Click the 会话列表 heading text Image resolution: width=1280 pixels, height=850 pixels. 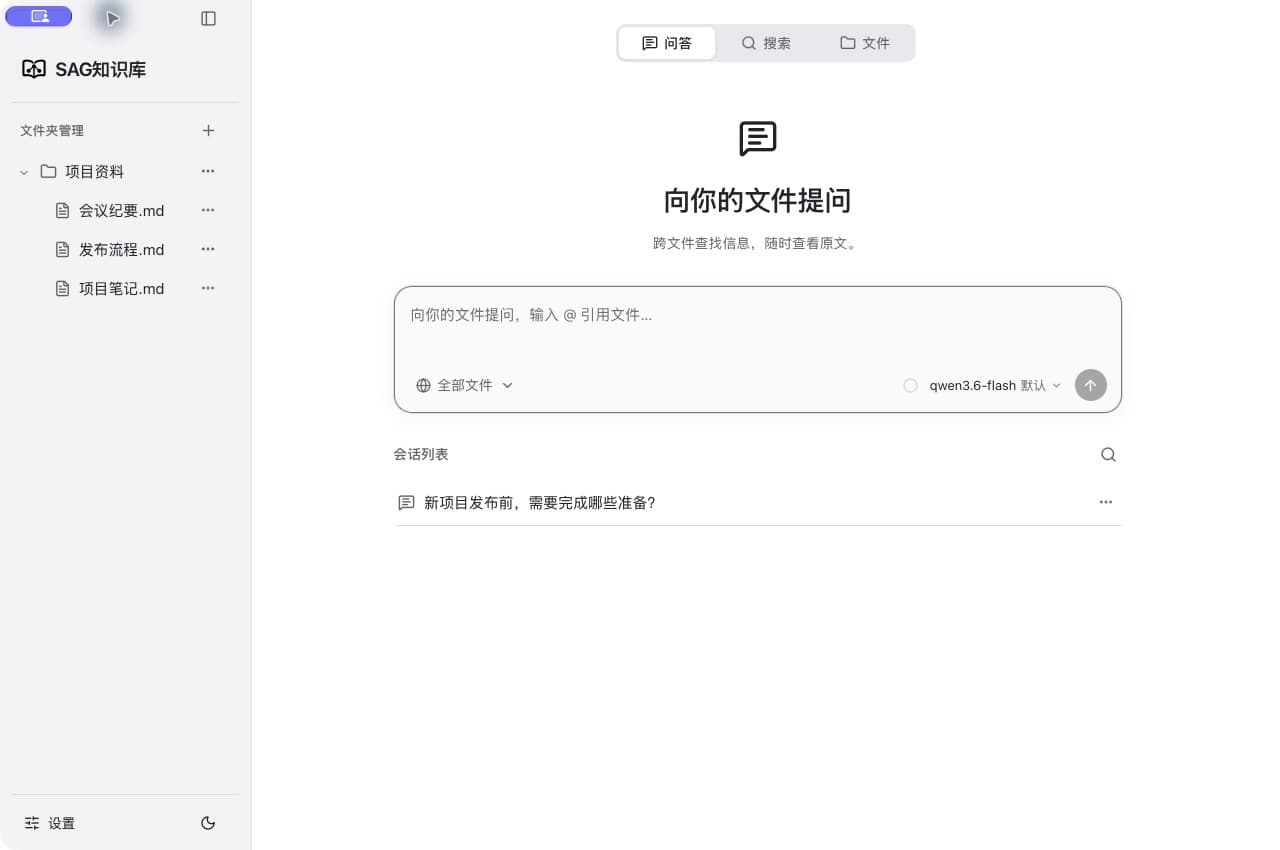pyautogui.click(x=421, y=454)
